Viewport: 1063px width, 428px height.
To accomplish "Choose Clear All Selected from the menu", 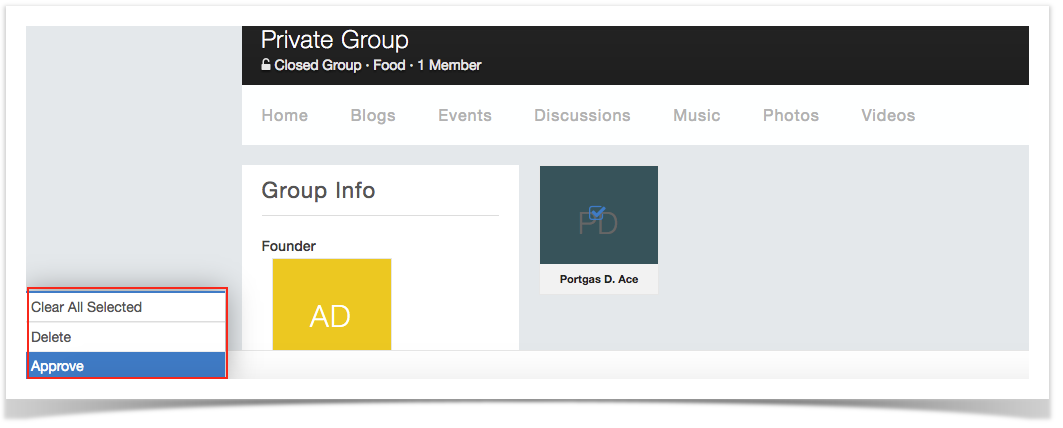I will click(x=87, y=307).
